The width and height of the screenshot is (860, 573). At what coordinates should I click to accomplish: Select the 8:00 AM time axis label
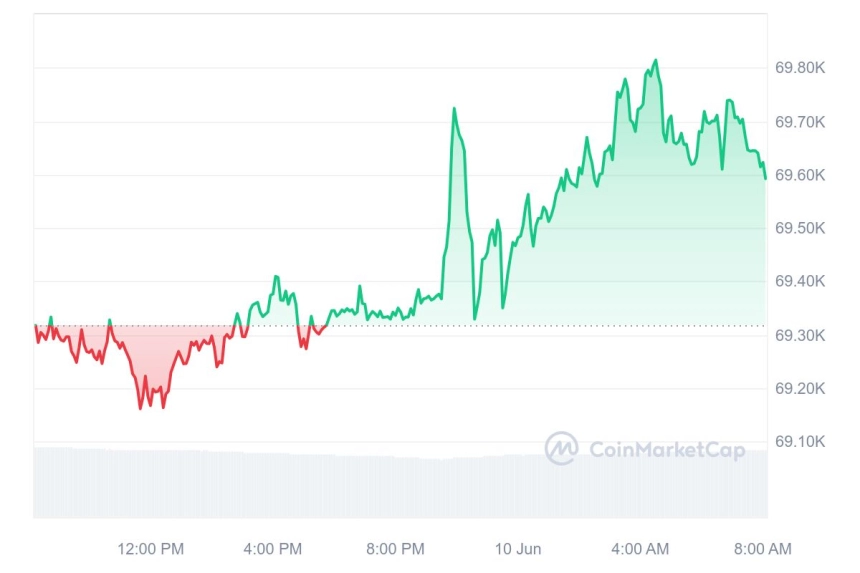click(763, 549)
